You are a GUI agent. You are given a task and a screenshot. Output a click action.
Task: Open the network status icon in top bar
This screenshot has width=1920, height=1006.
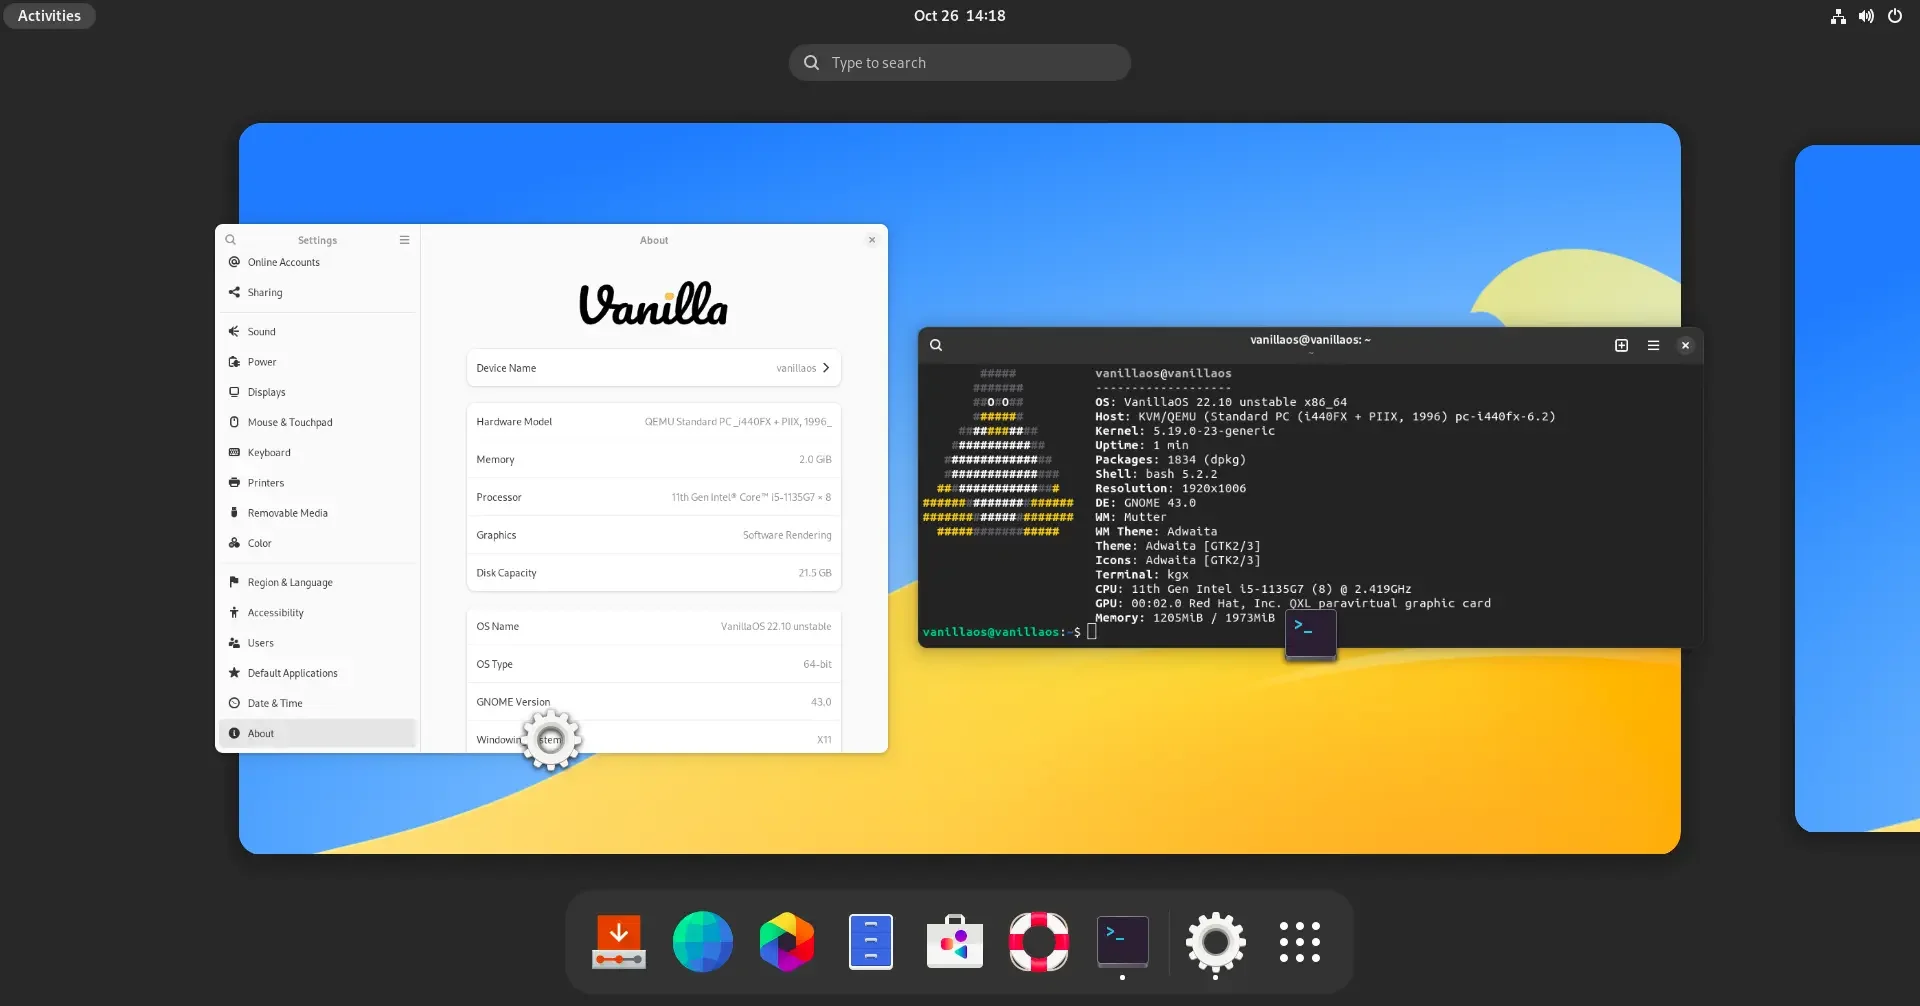pos(1838,16)
